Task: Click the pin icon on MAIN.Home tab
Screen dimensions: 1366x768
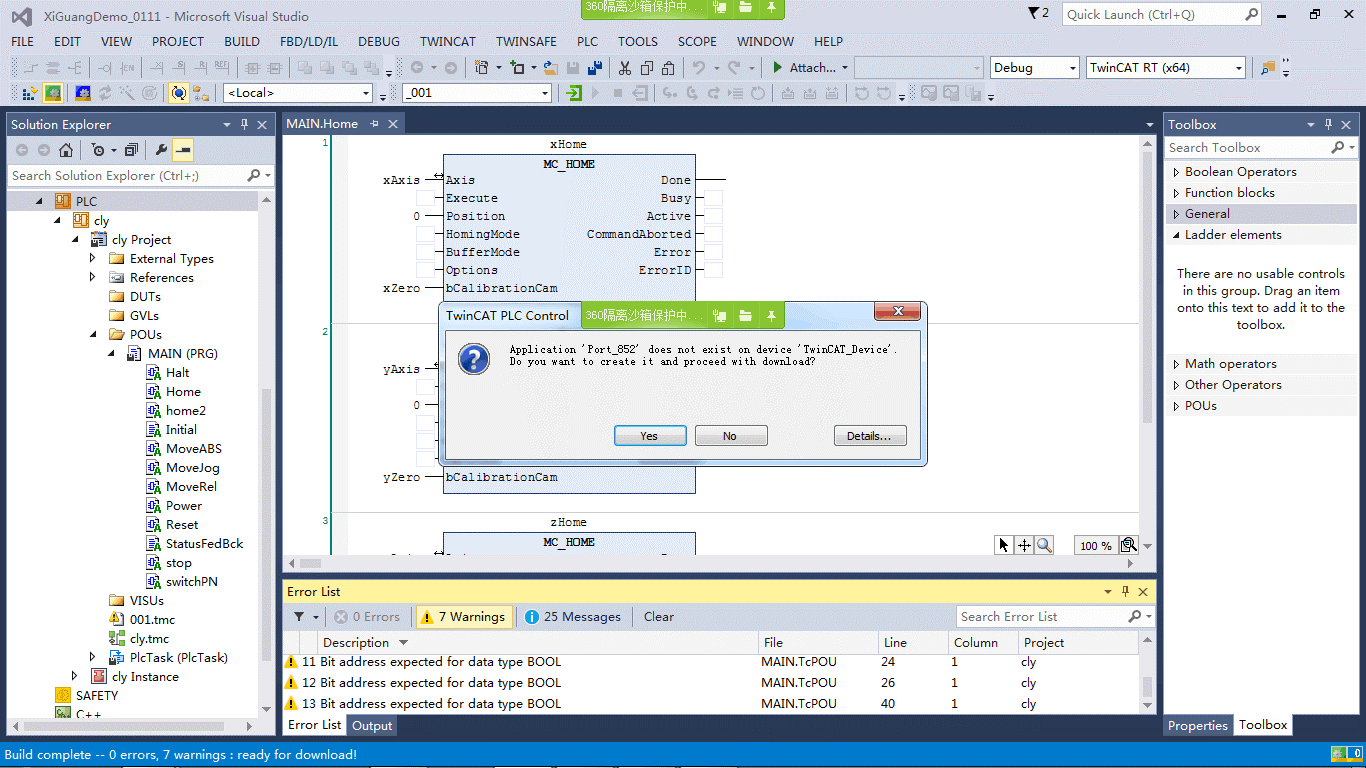Action: (375, 124)
